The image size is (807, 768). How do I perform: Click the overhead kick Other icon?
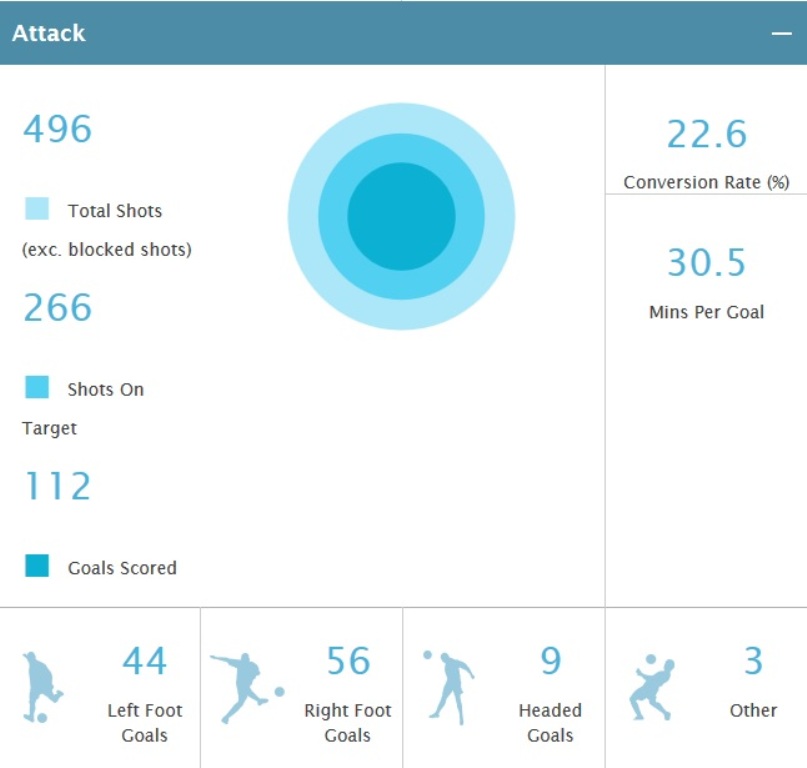coord(652,688)
